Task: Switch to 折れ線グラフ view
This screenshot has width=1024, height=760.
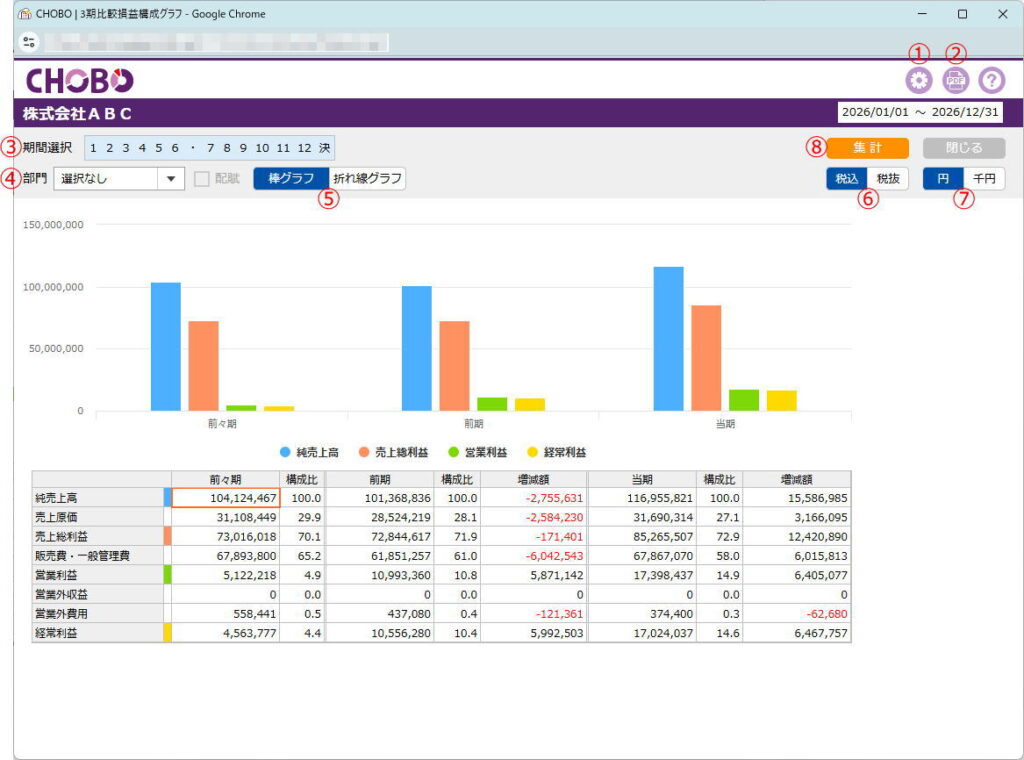Action: 367,178
